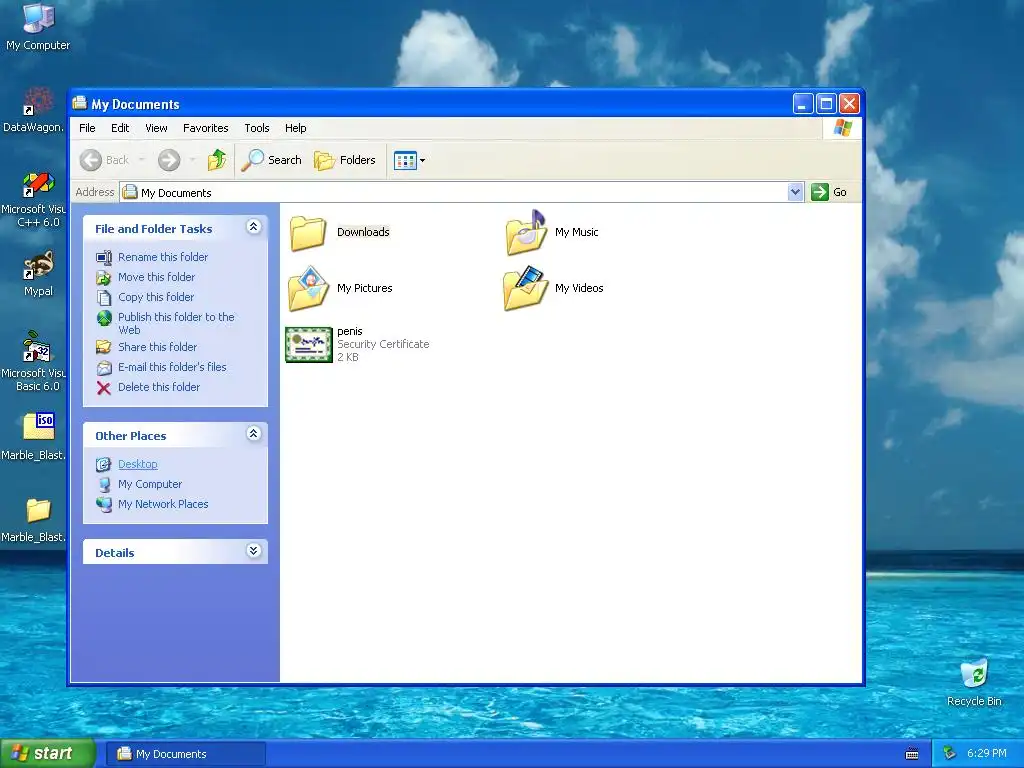1024x768 pixels.
Task: Click the Rename this folder icon
Action: [x=103, y=258]
